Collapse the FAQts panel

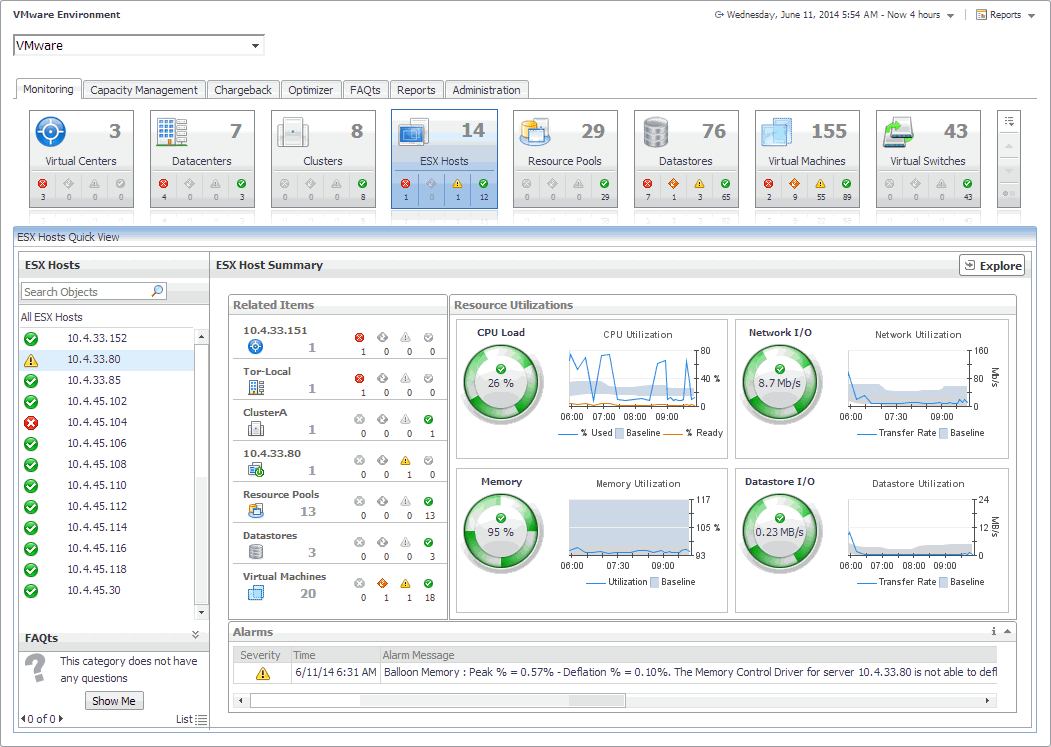[196, 635]
